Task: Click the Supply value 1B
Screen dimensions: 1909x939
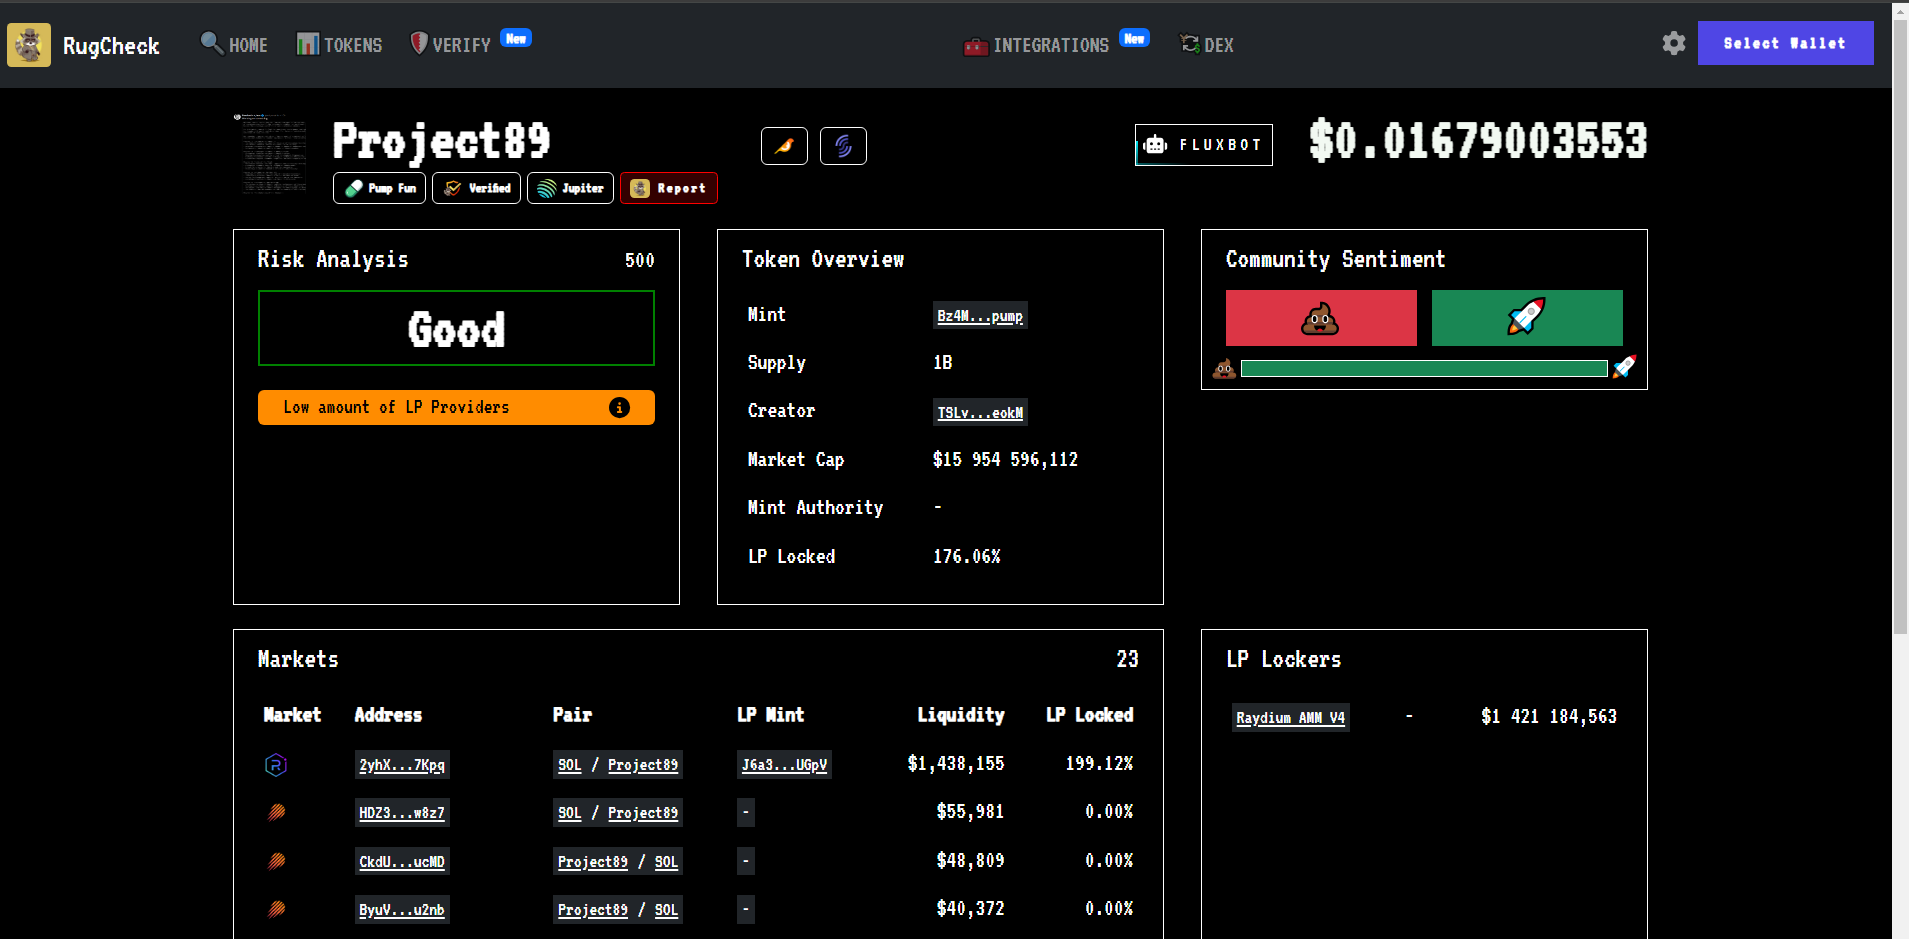Action: [943, 363]
